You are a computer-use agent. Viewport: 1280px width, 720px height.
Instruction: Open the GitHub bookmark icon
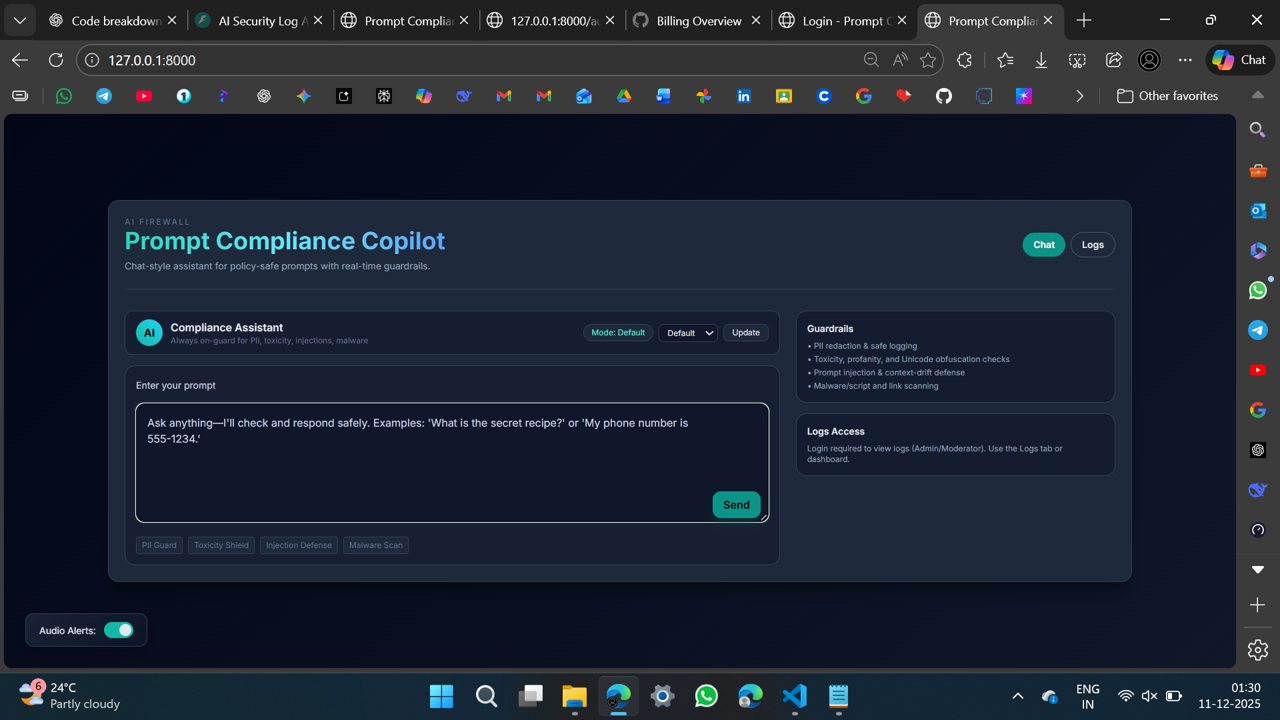[944, 96]
